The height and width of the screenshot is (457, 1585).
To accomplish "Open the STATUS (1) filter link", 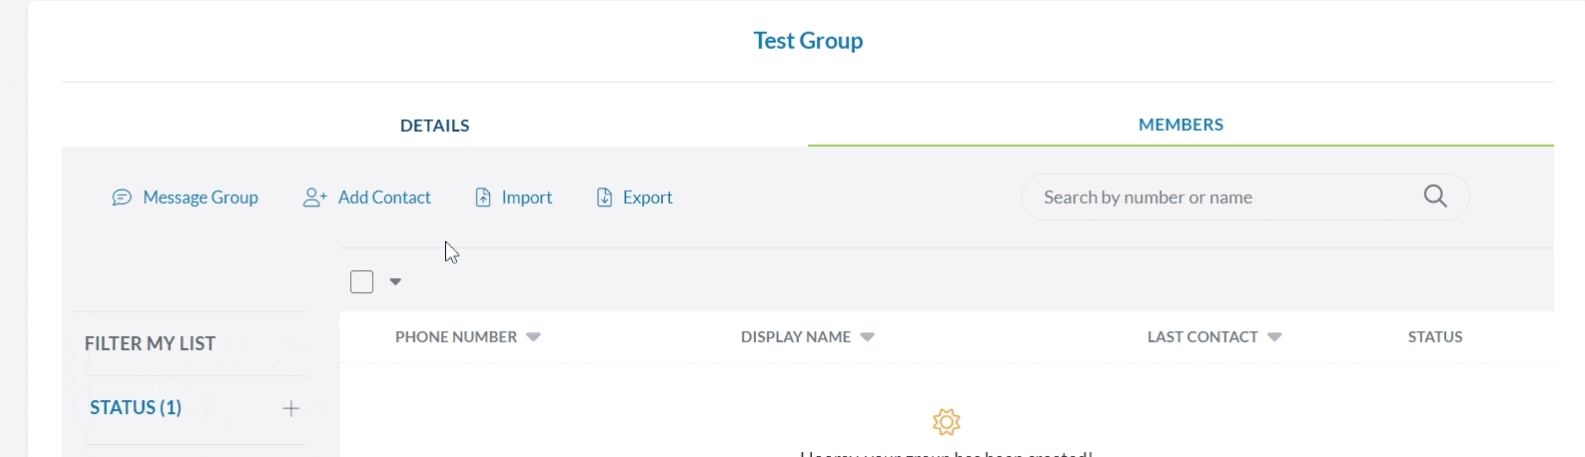I will pyautogui.click(x=136, y=408).
